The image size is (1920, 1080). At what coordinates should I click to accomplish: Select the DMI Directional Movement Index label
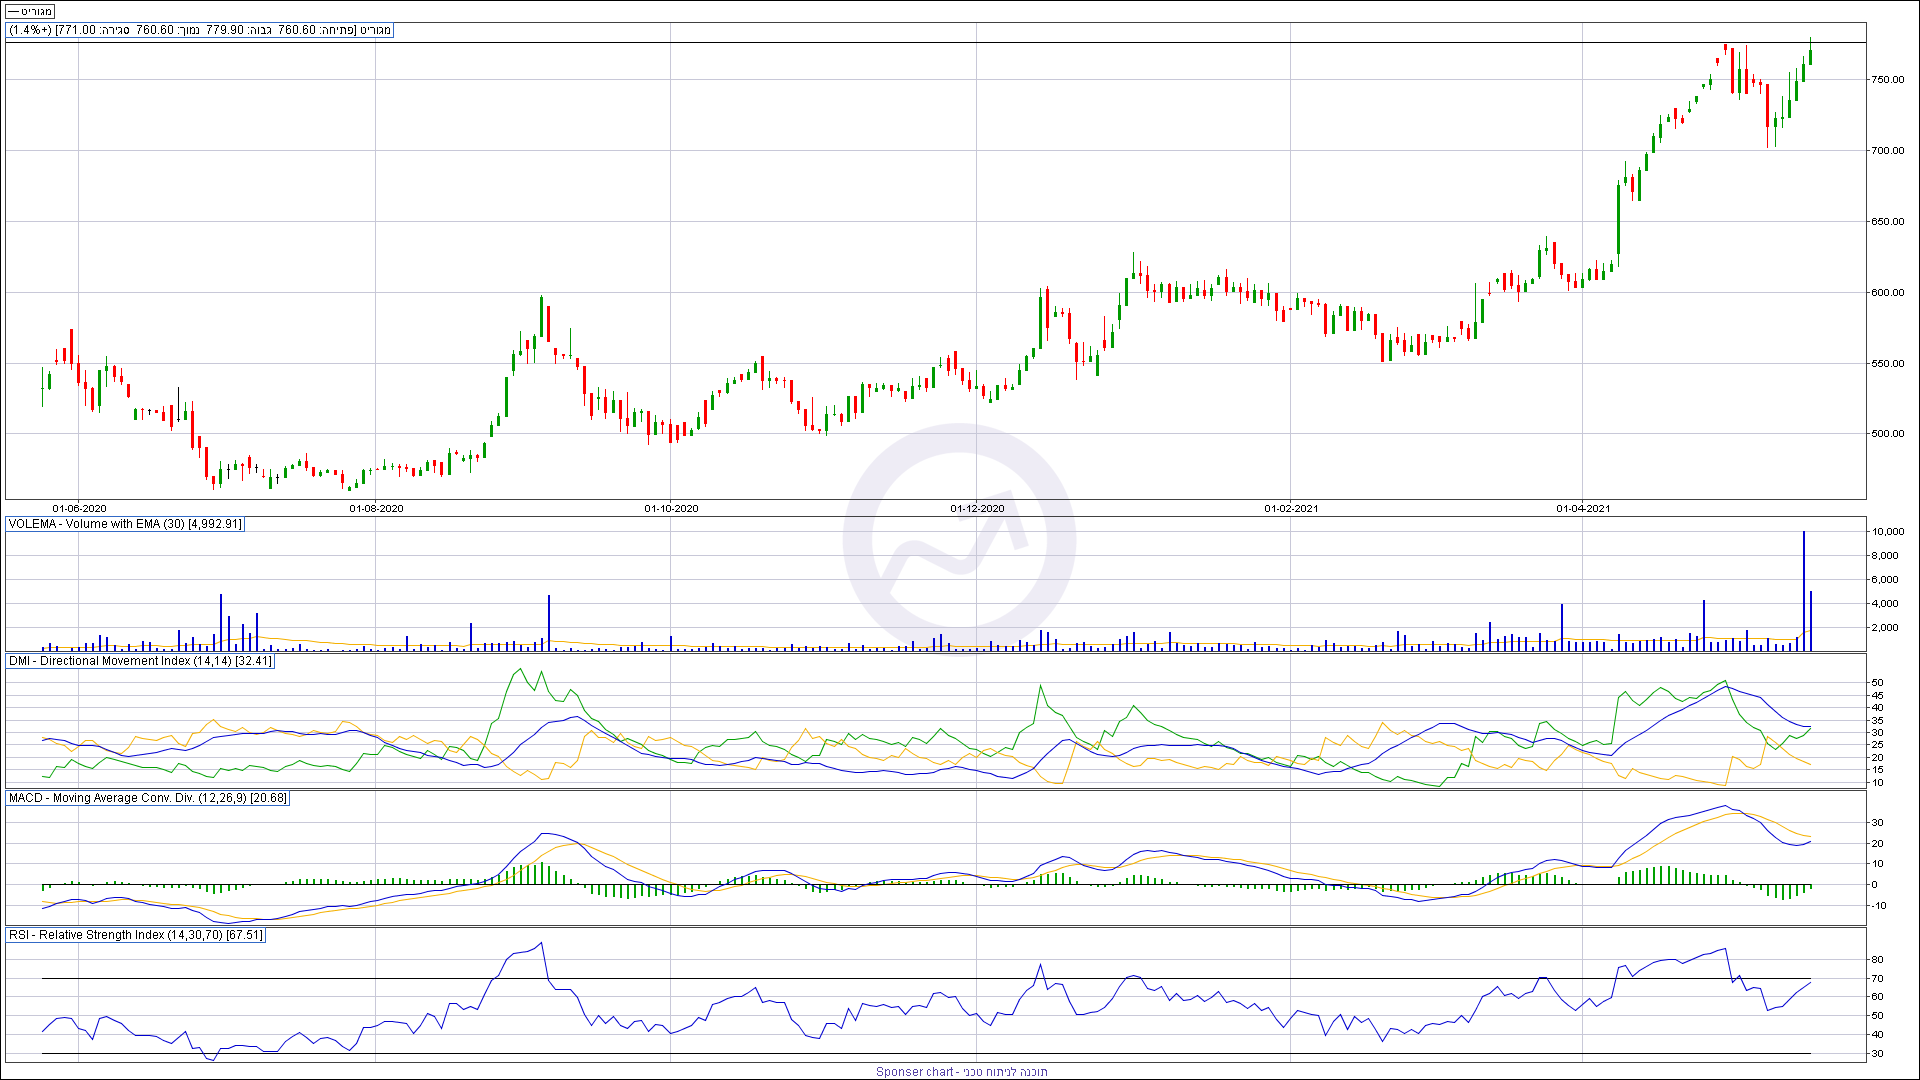pyautogui.click(x=140, y=661)
